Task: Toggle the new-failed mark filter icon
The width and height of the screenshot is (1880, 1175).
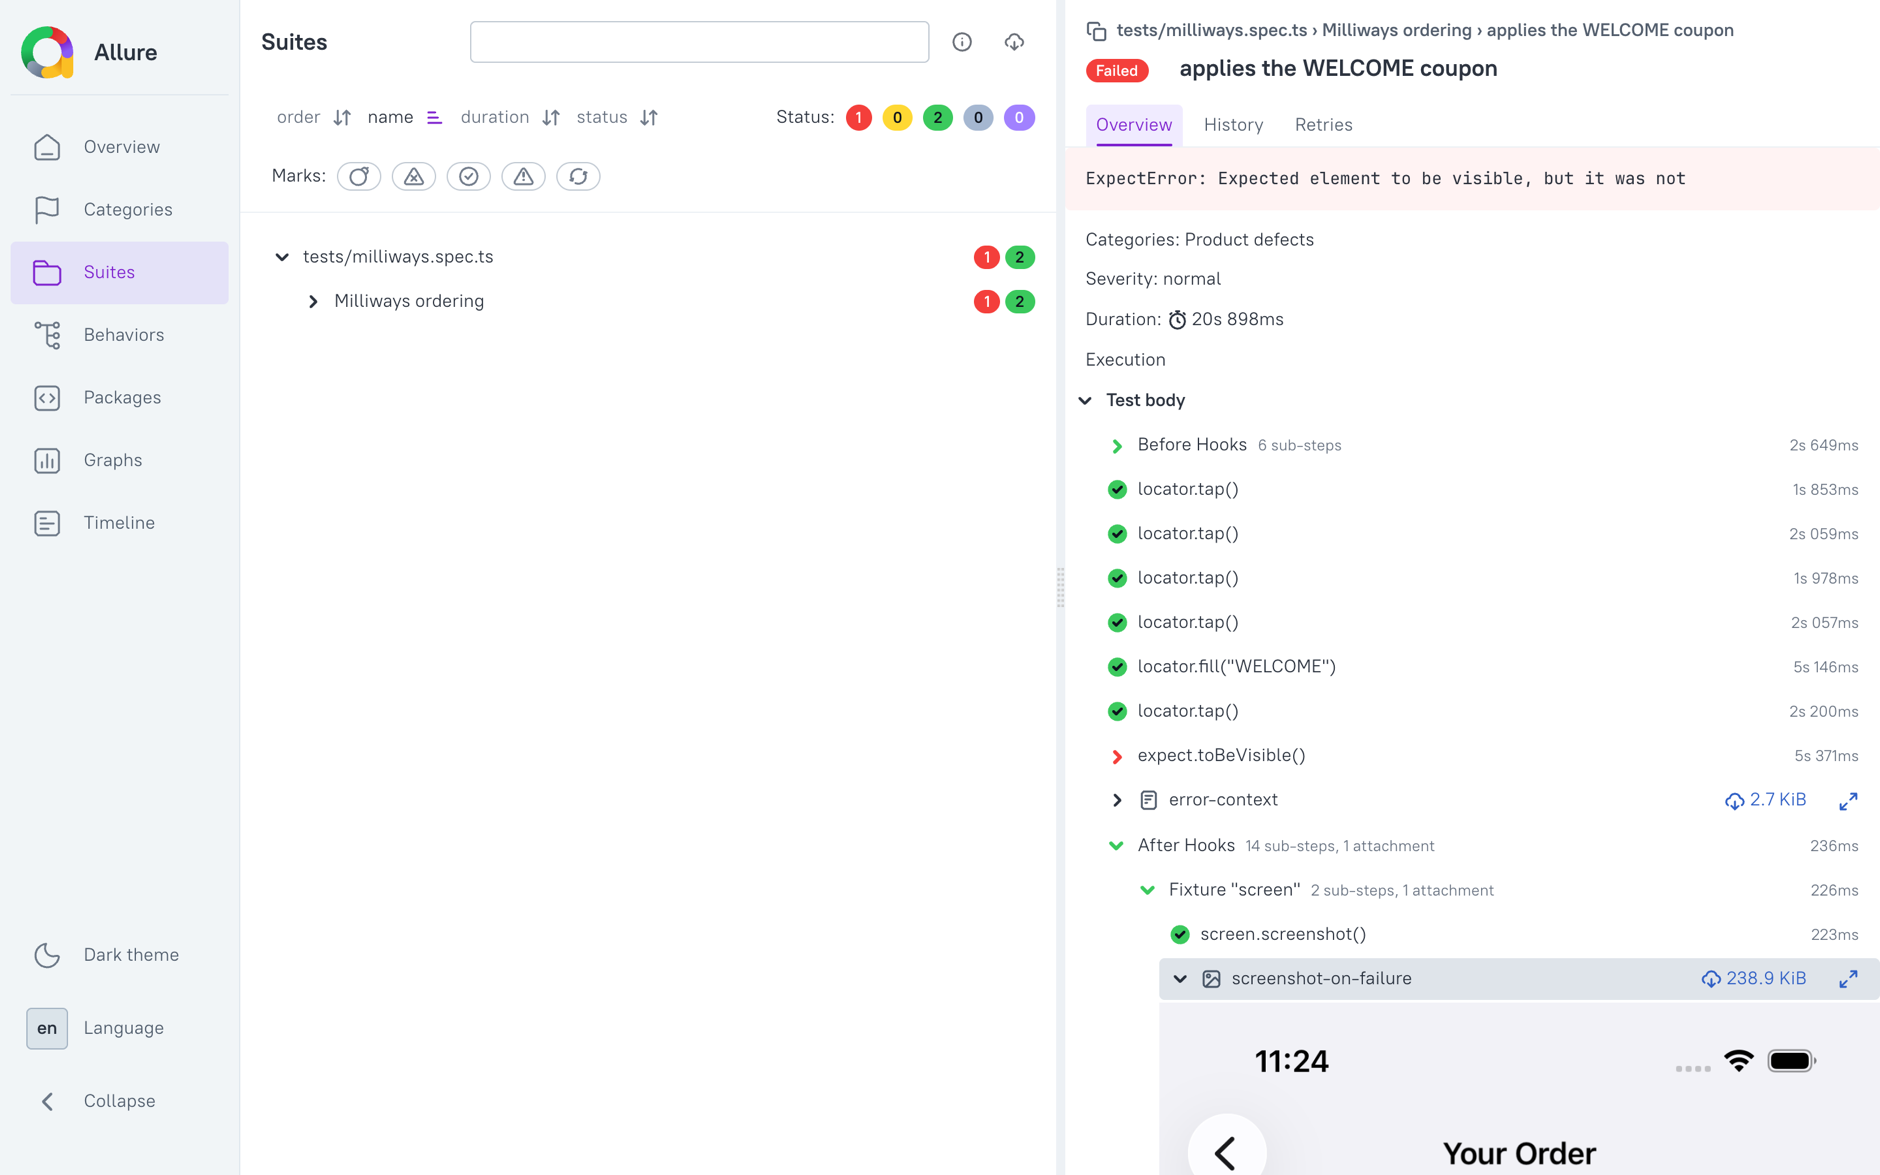Action: 414,176
